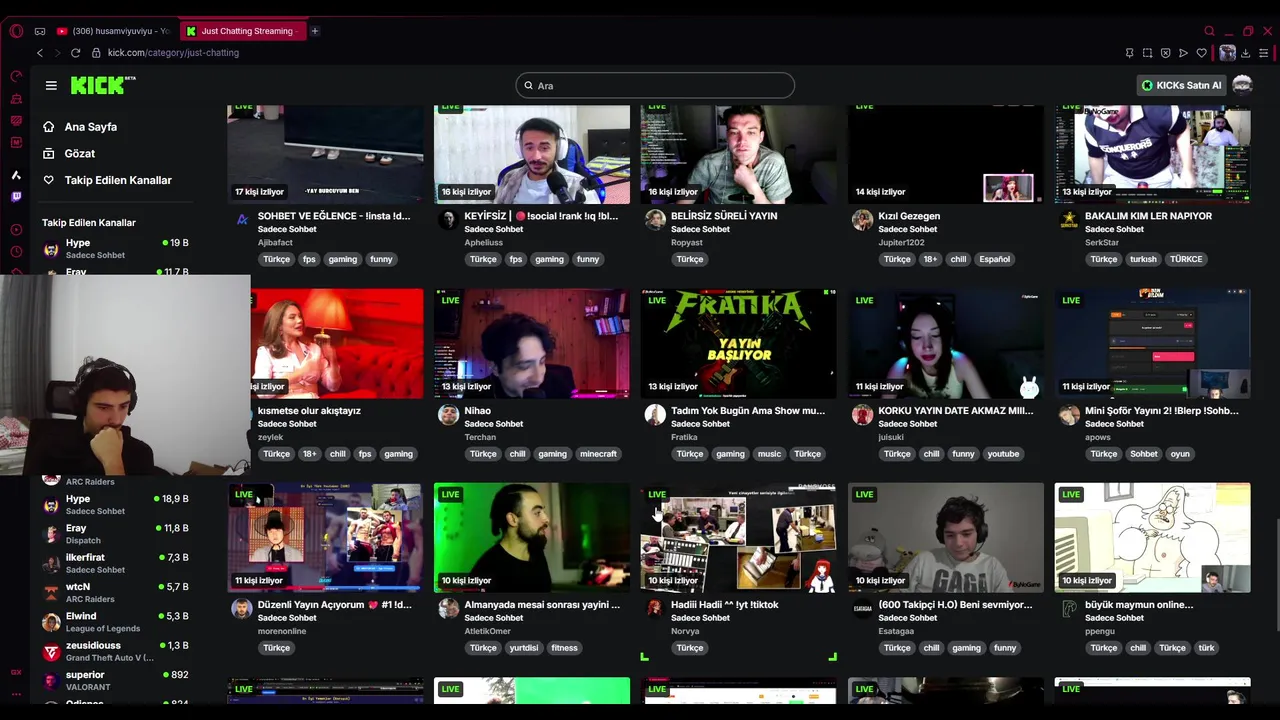Viewport: 1280px width, 720px height.
Task: Open followed channel superior
Action: click(x=115, y=681)
